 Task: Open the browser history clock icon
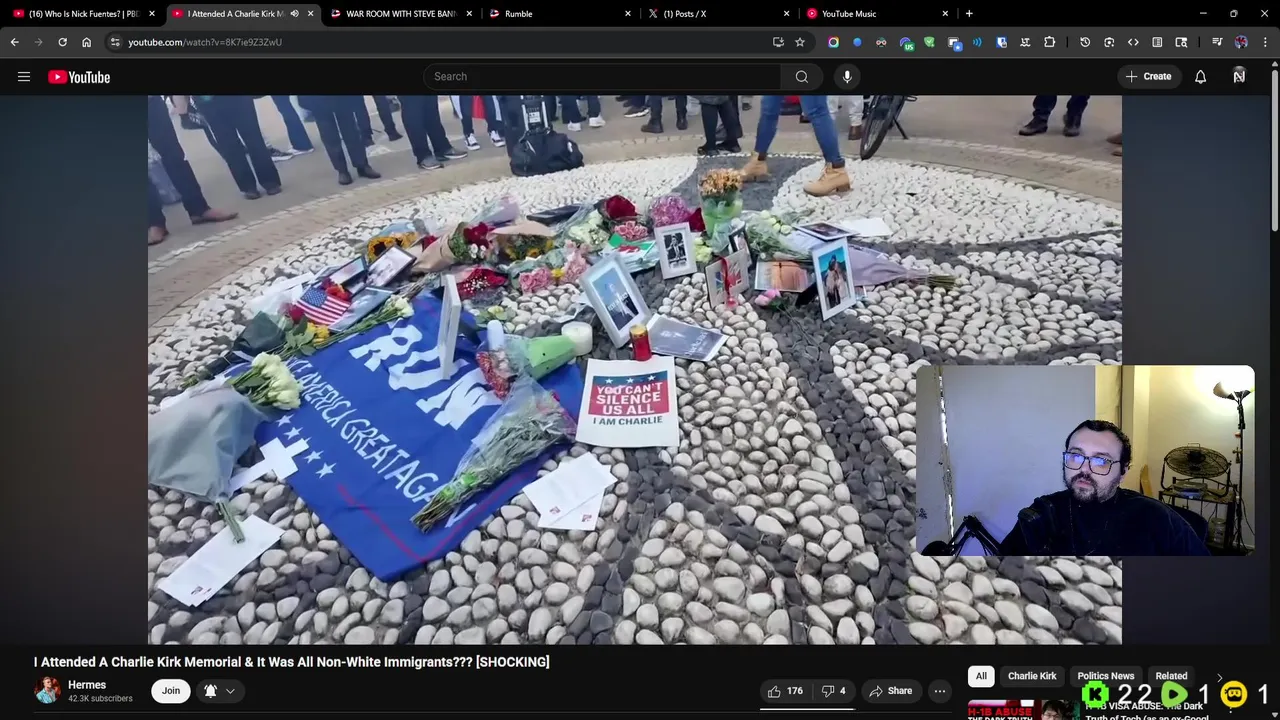click(1085, 42)
